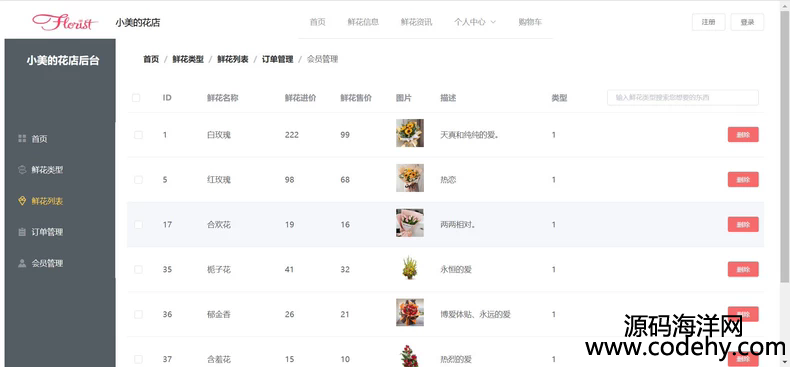
Task: Open 鲜花信息 in top navigation
Action: coord(363,22)
